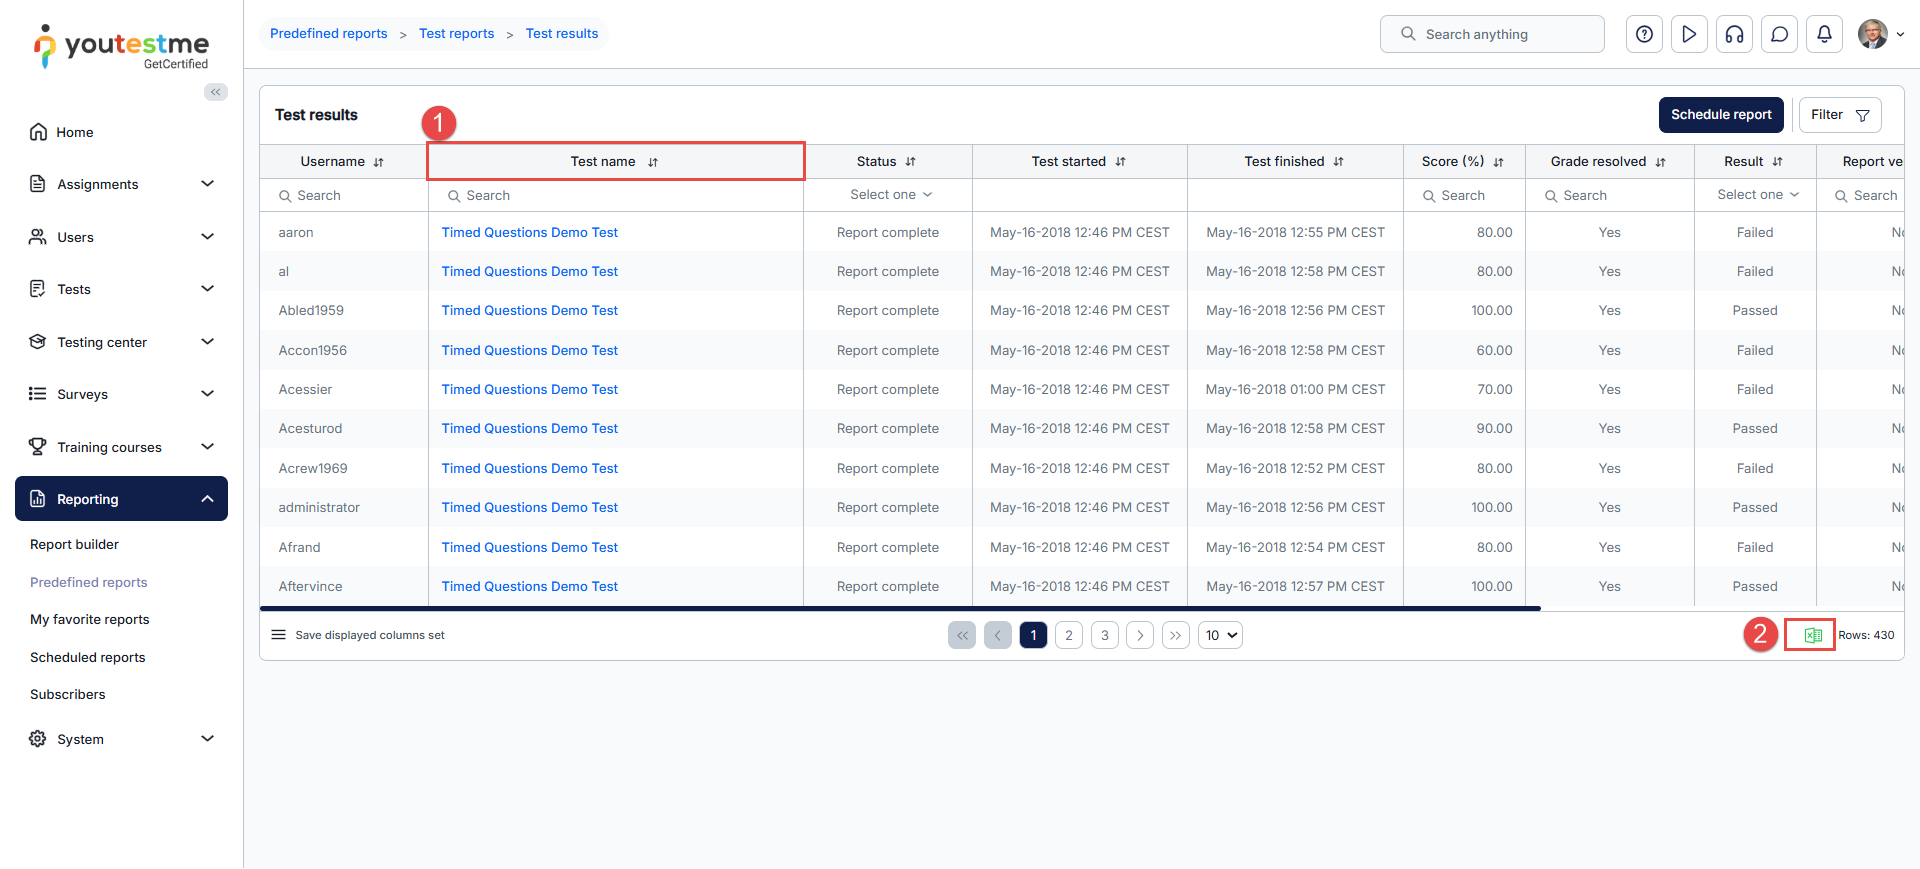Click the play video tutorial icon
This screenshot has height=869, width=1920.
click(x=1689, y=34)
